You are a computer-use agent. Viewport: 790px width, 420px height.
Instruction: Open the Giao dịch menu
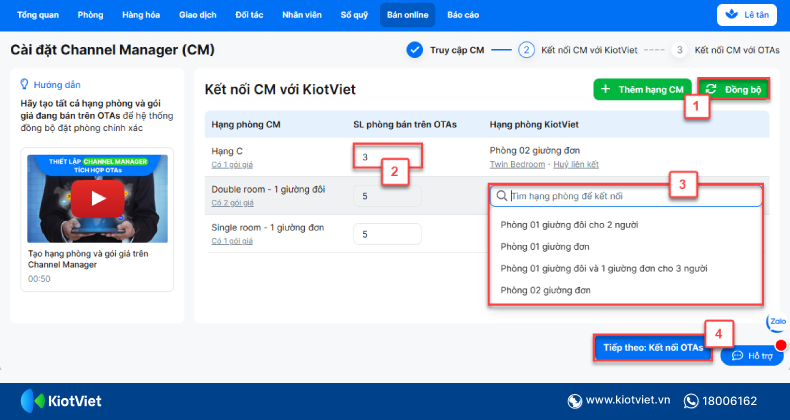pyautogui.click(x=198, y=15)
